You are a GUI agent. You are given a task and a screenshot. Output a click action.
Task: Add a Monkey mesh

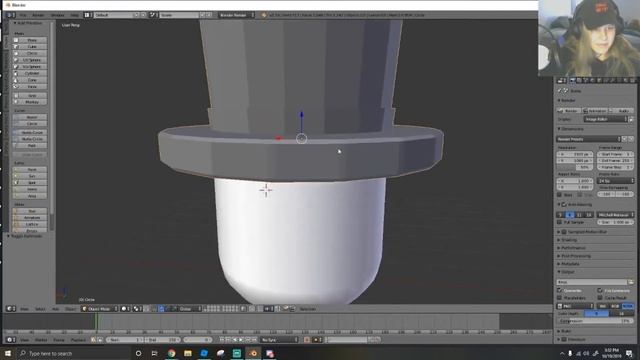point(29,102)
